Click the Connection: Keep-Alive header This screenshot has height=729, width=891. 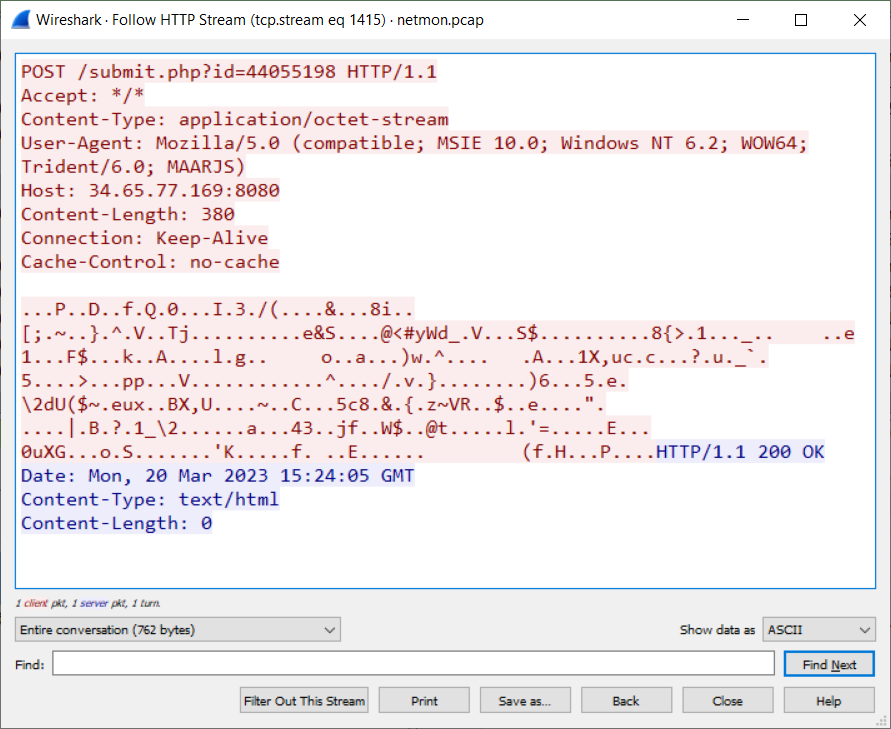[x=145, y=238]
